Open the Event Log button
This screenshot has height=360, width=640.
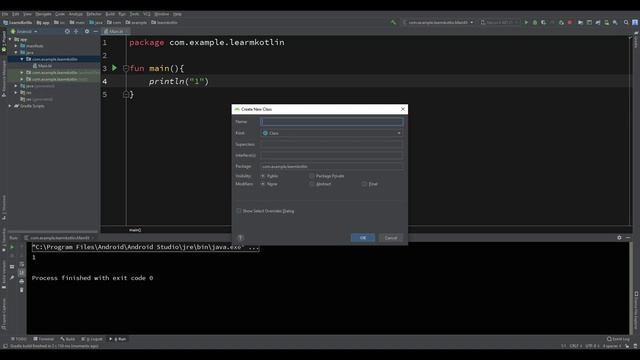[x=618, y=339]
